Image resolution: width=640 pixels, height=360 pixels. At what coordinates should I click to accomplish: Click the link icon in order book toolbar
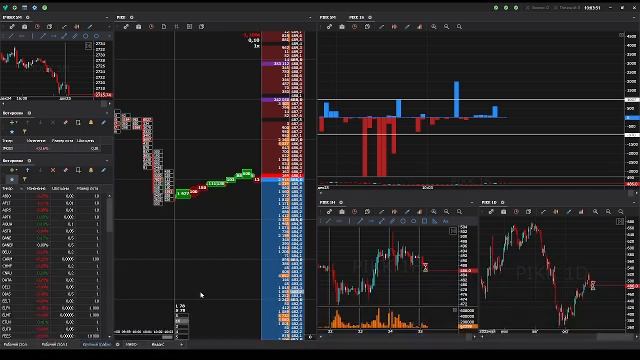tap(126, 27)
